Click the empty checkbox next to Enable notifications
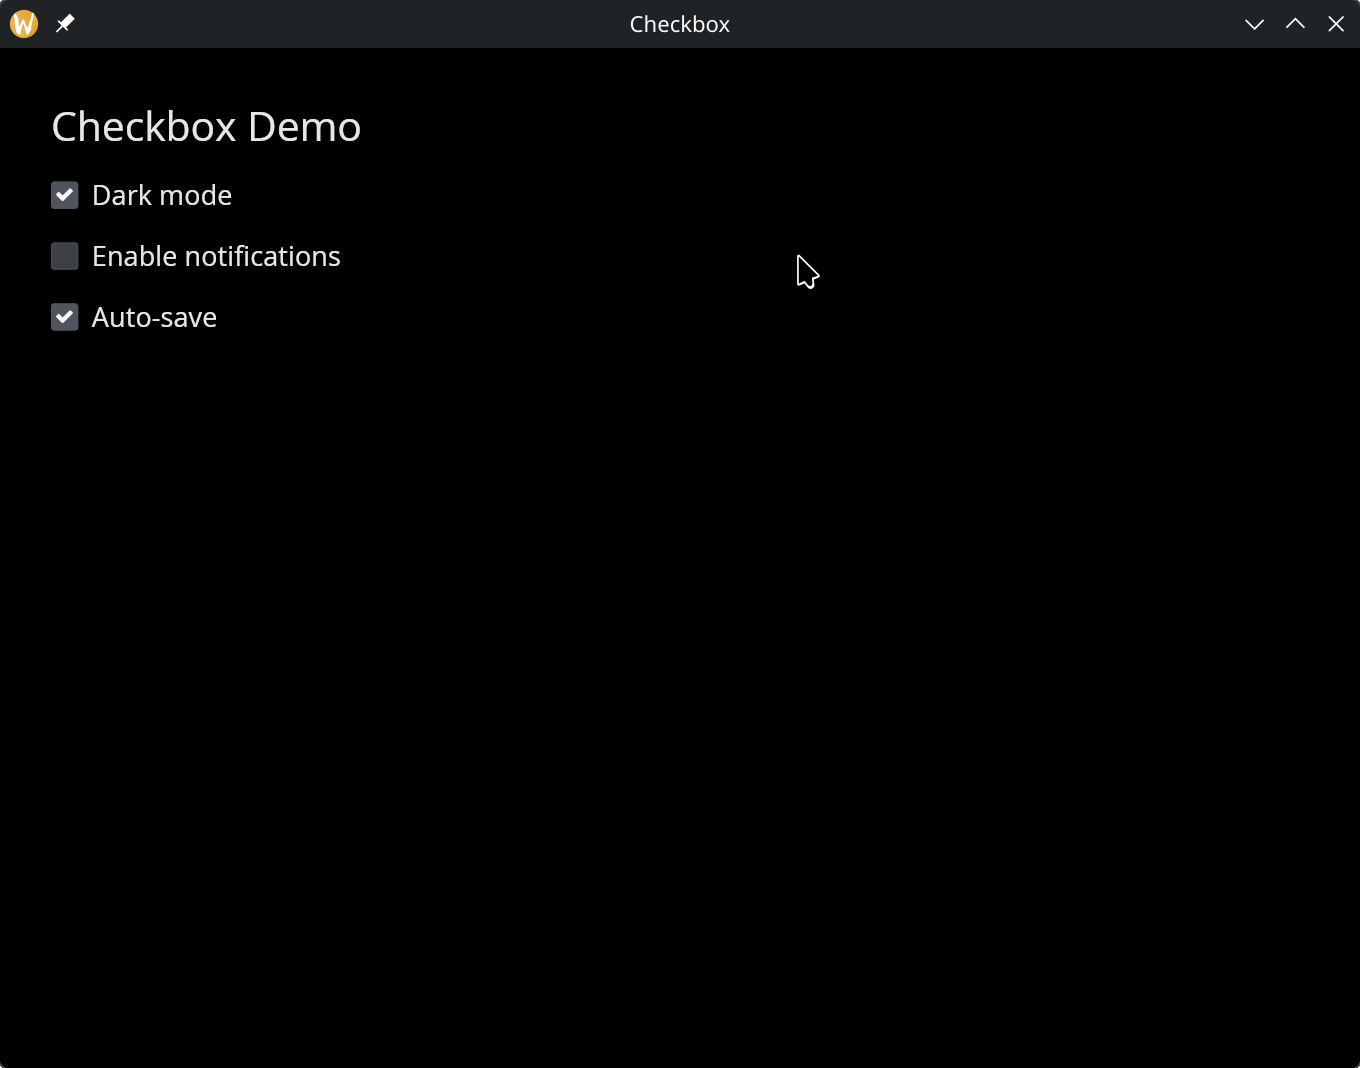 (64, 256)
